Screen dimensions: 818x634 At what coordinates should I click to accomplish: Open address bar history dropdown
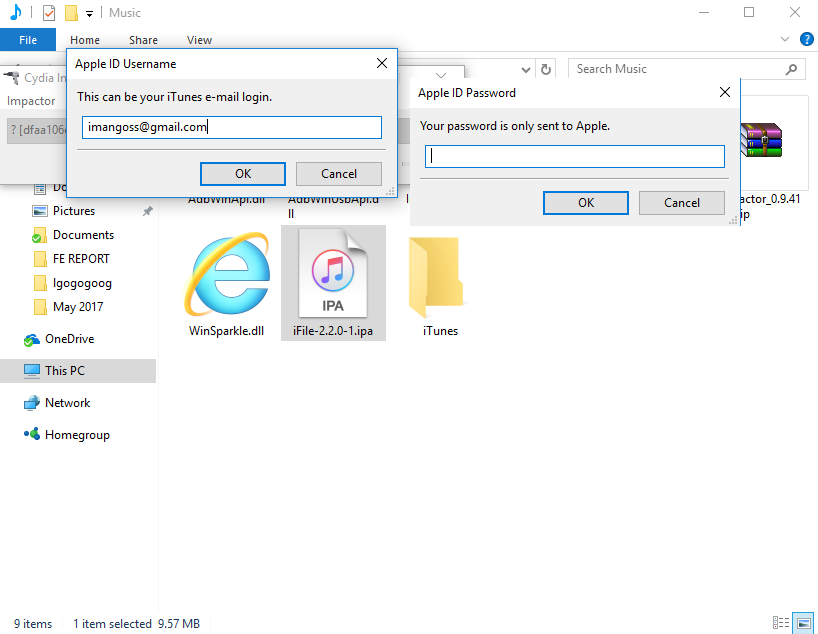[526, 70]
